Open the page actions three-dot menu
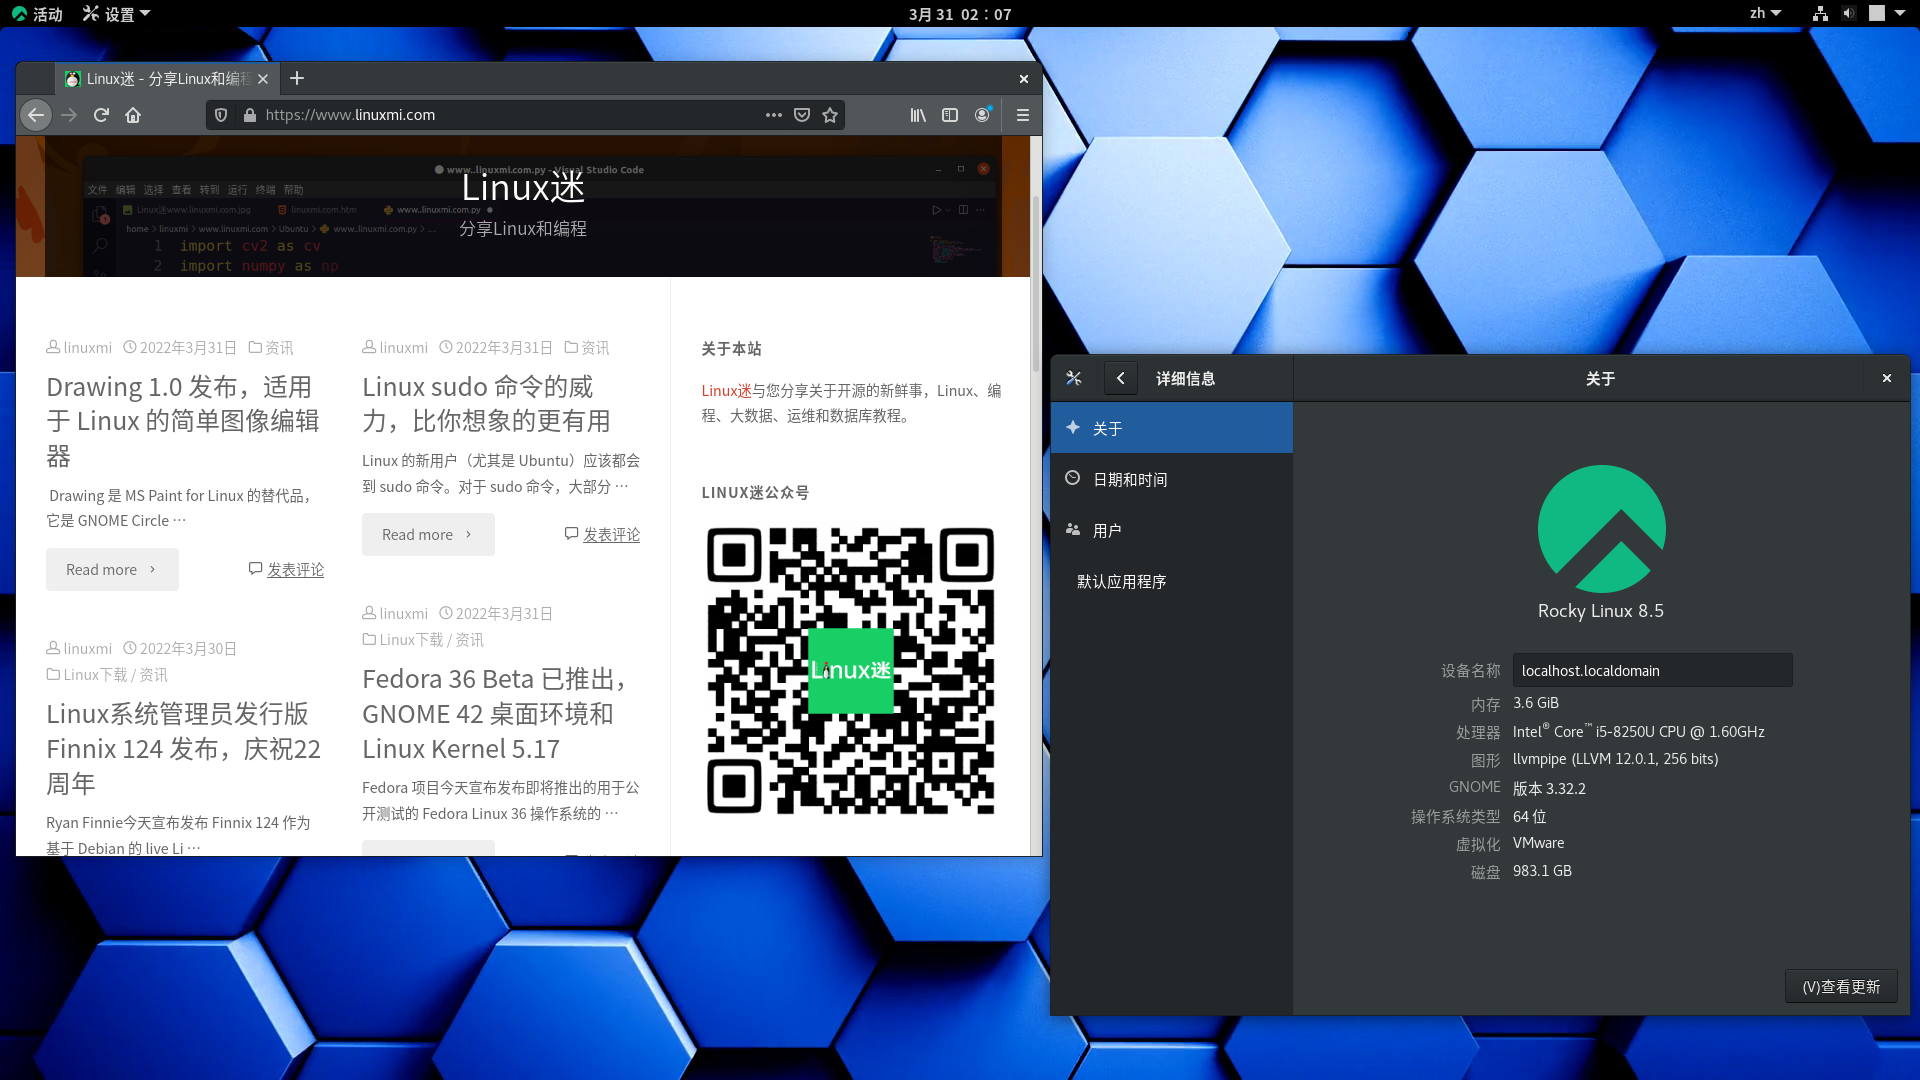This screenshot has height=1080, width=1920. pyautogui.click(x=774, y=115)
